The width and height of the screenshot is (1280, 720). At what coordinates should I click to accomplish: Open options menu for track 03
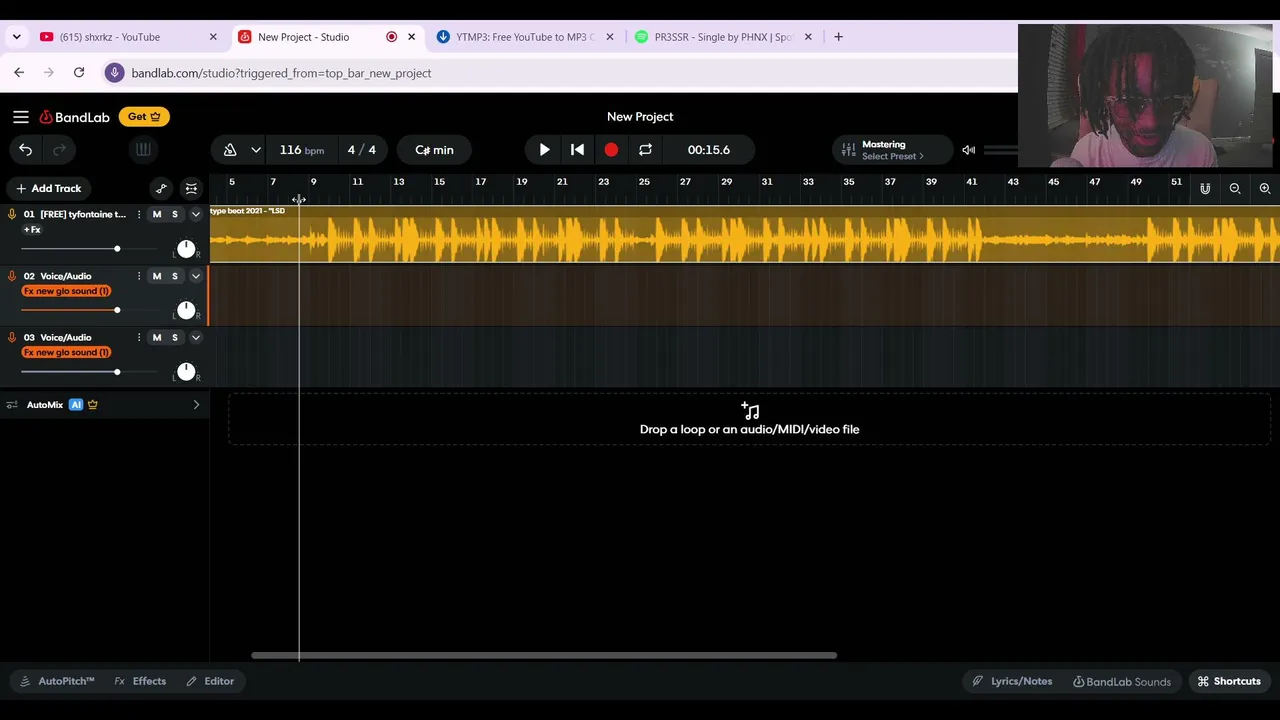(139, 337)
